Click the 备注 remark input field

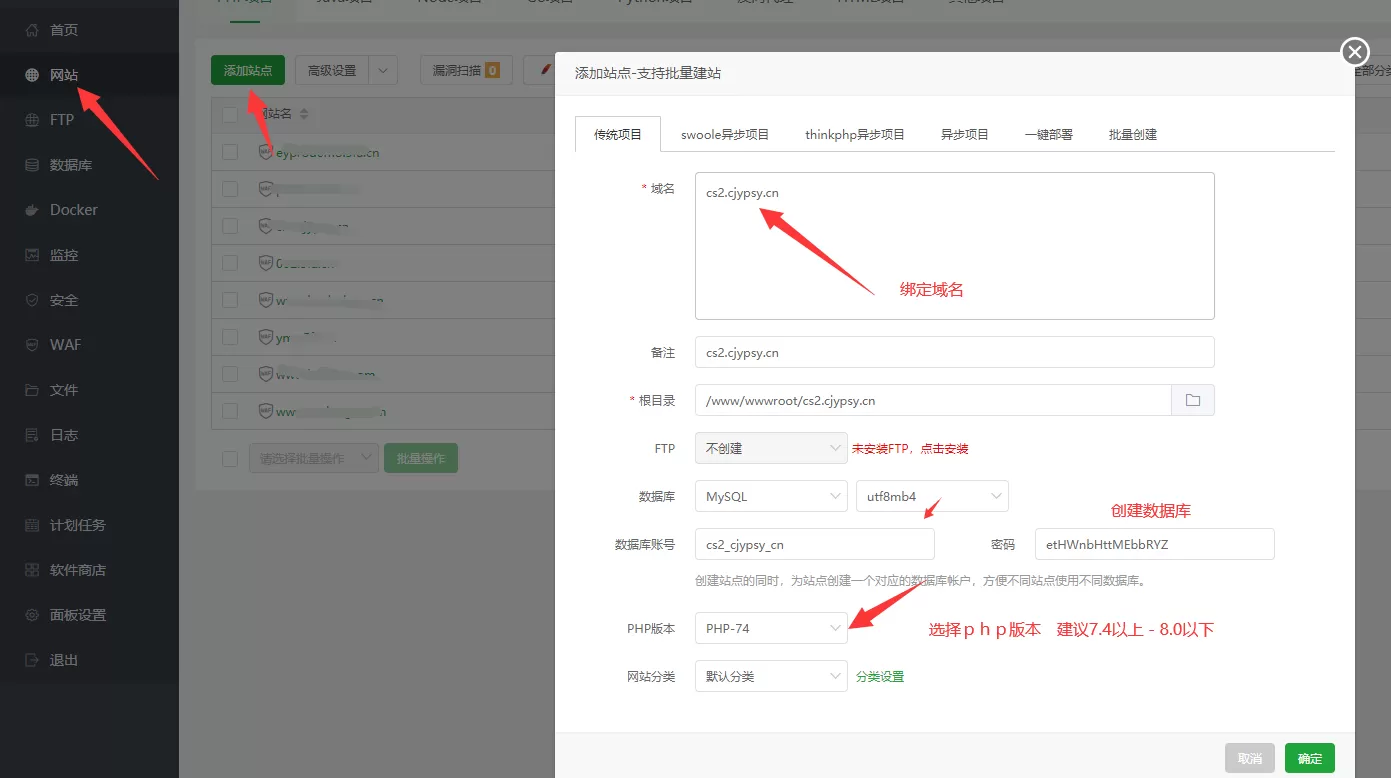pyautogui.click(x=955, y=352)
